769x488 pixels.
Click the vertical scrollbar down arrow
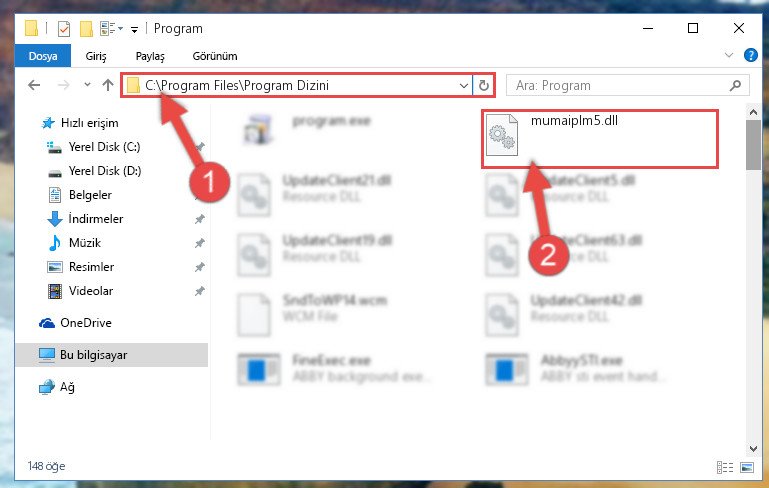[753, 448]
